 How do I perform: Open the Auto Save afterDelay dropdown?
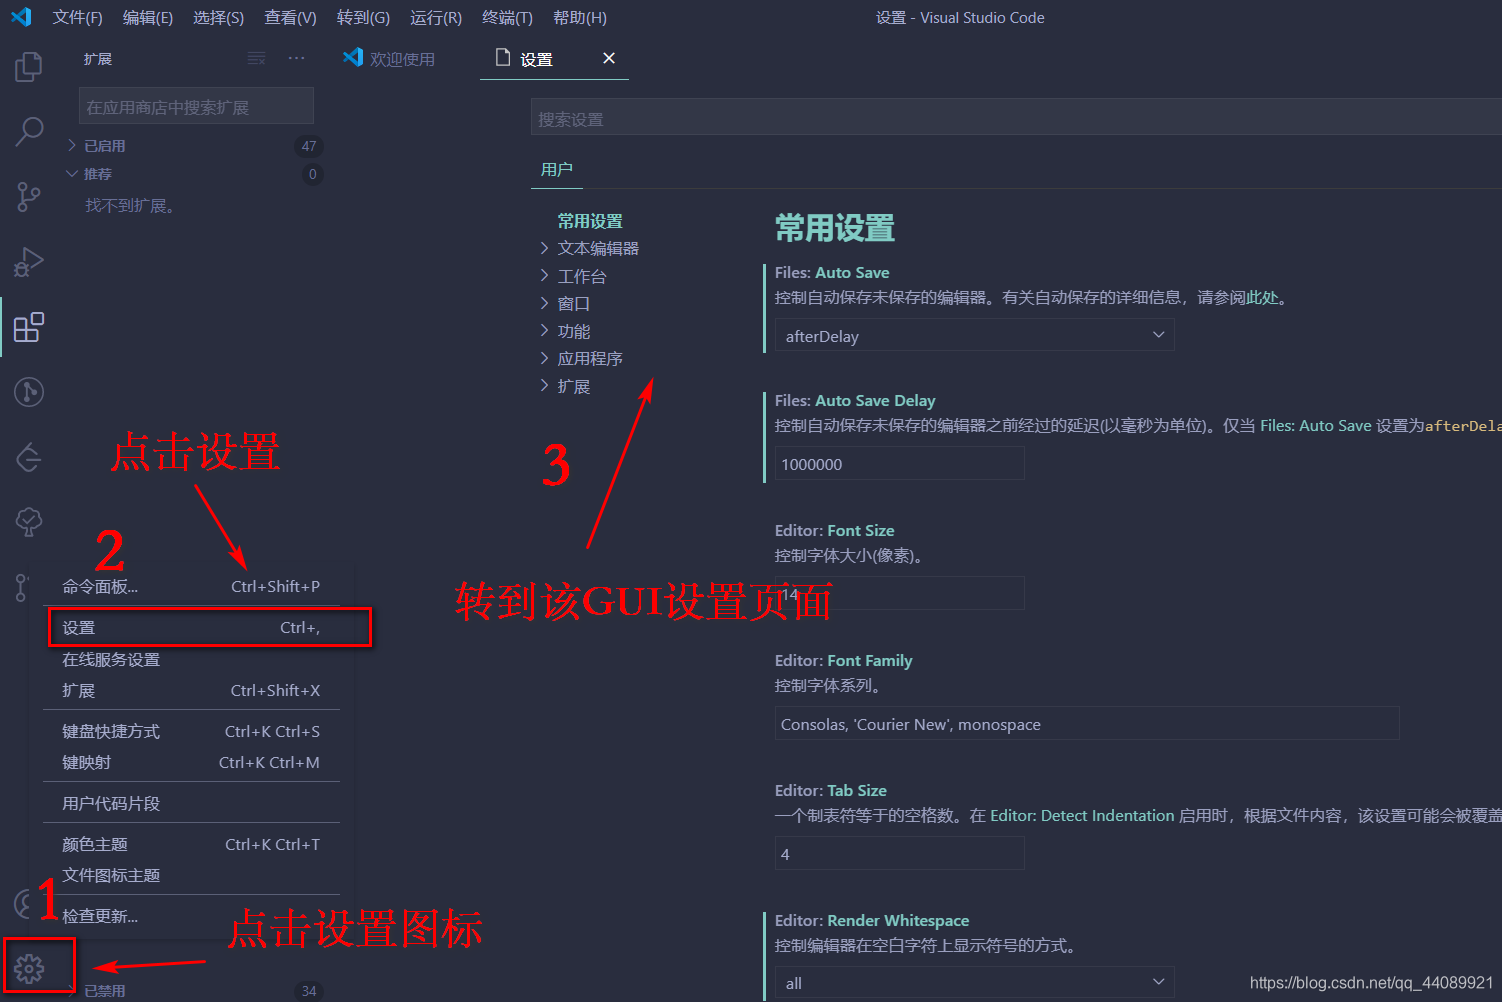pyautogui.click(x=975, y=335)
